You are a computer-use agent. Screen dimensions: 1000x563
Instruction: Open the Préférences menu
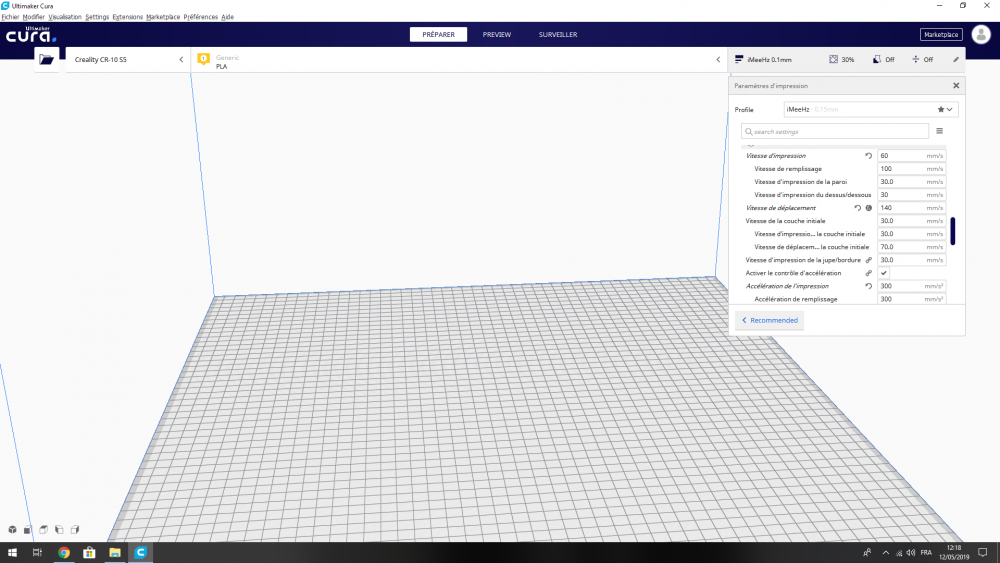pos(201,17)
